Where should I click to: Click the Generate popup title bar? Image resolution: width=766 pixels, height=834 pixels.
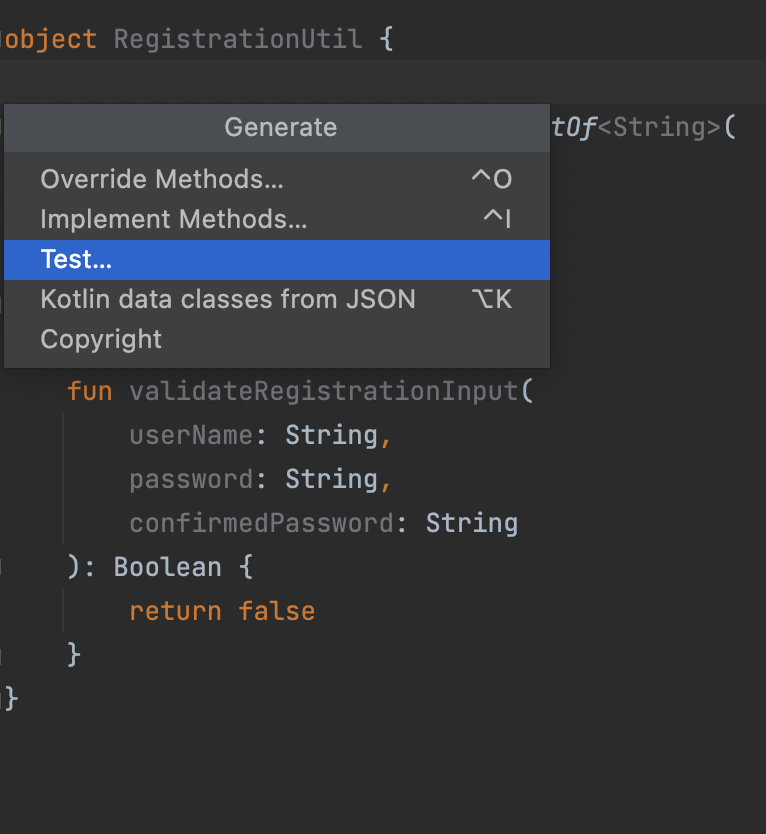click(x=280, y=128)
